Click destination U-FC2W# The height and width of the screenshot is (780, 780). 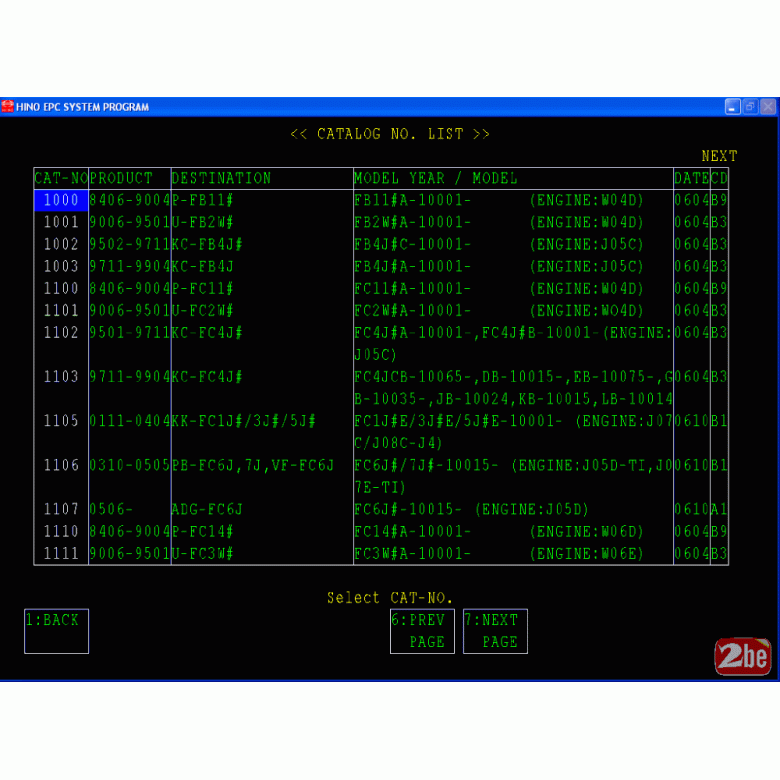(202, 310)
